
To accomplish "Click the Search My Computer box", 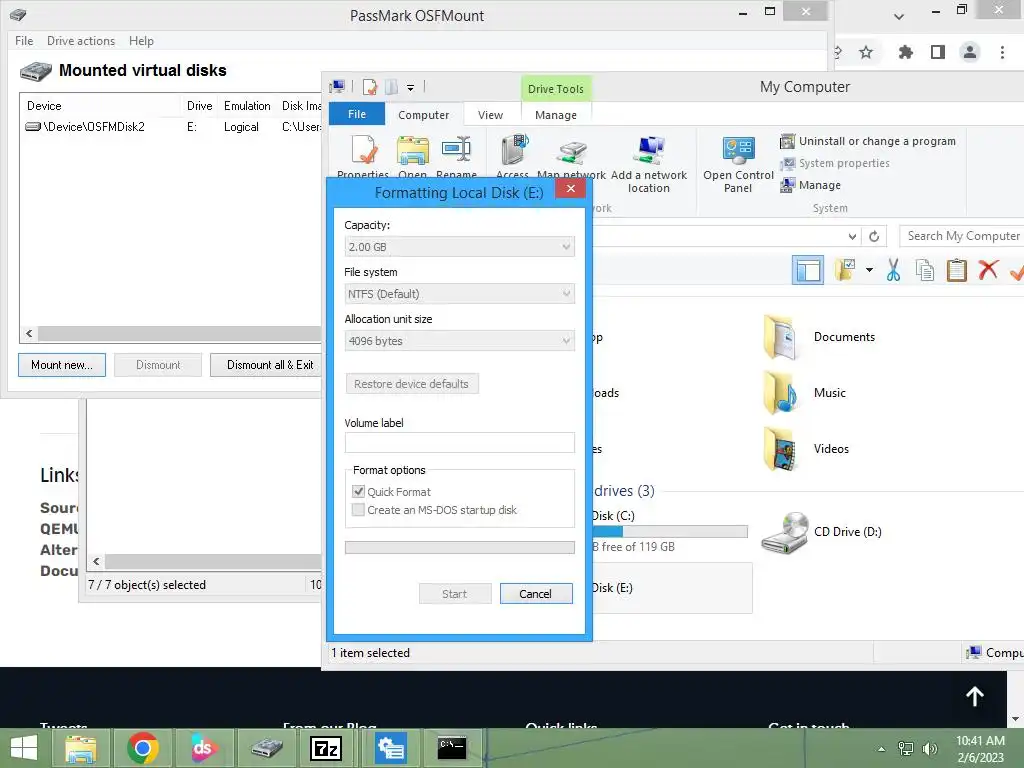I will [x=961, y=236].
